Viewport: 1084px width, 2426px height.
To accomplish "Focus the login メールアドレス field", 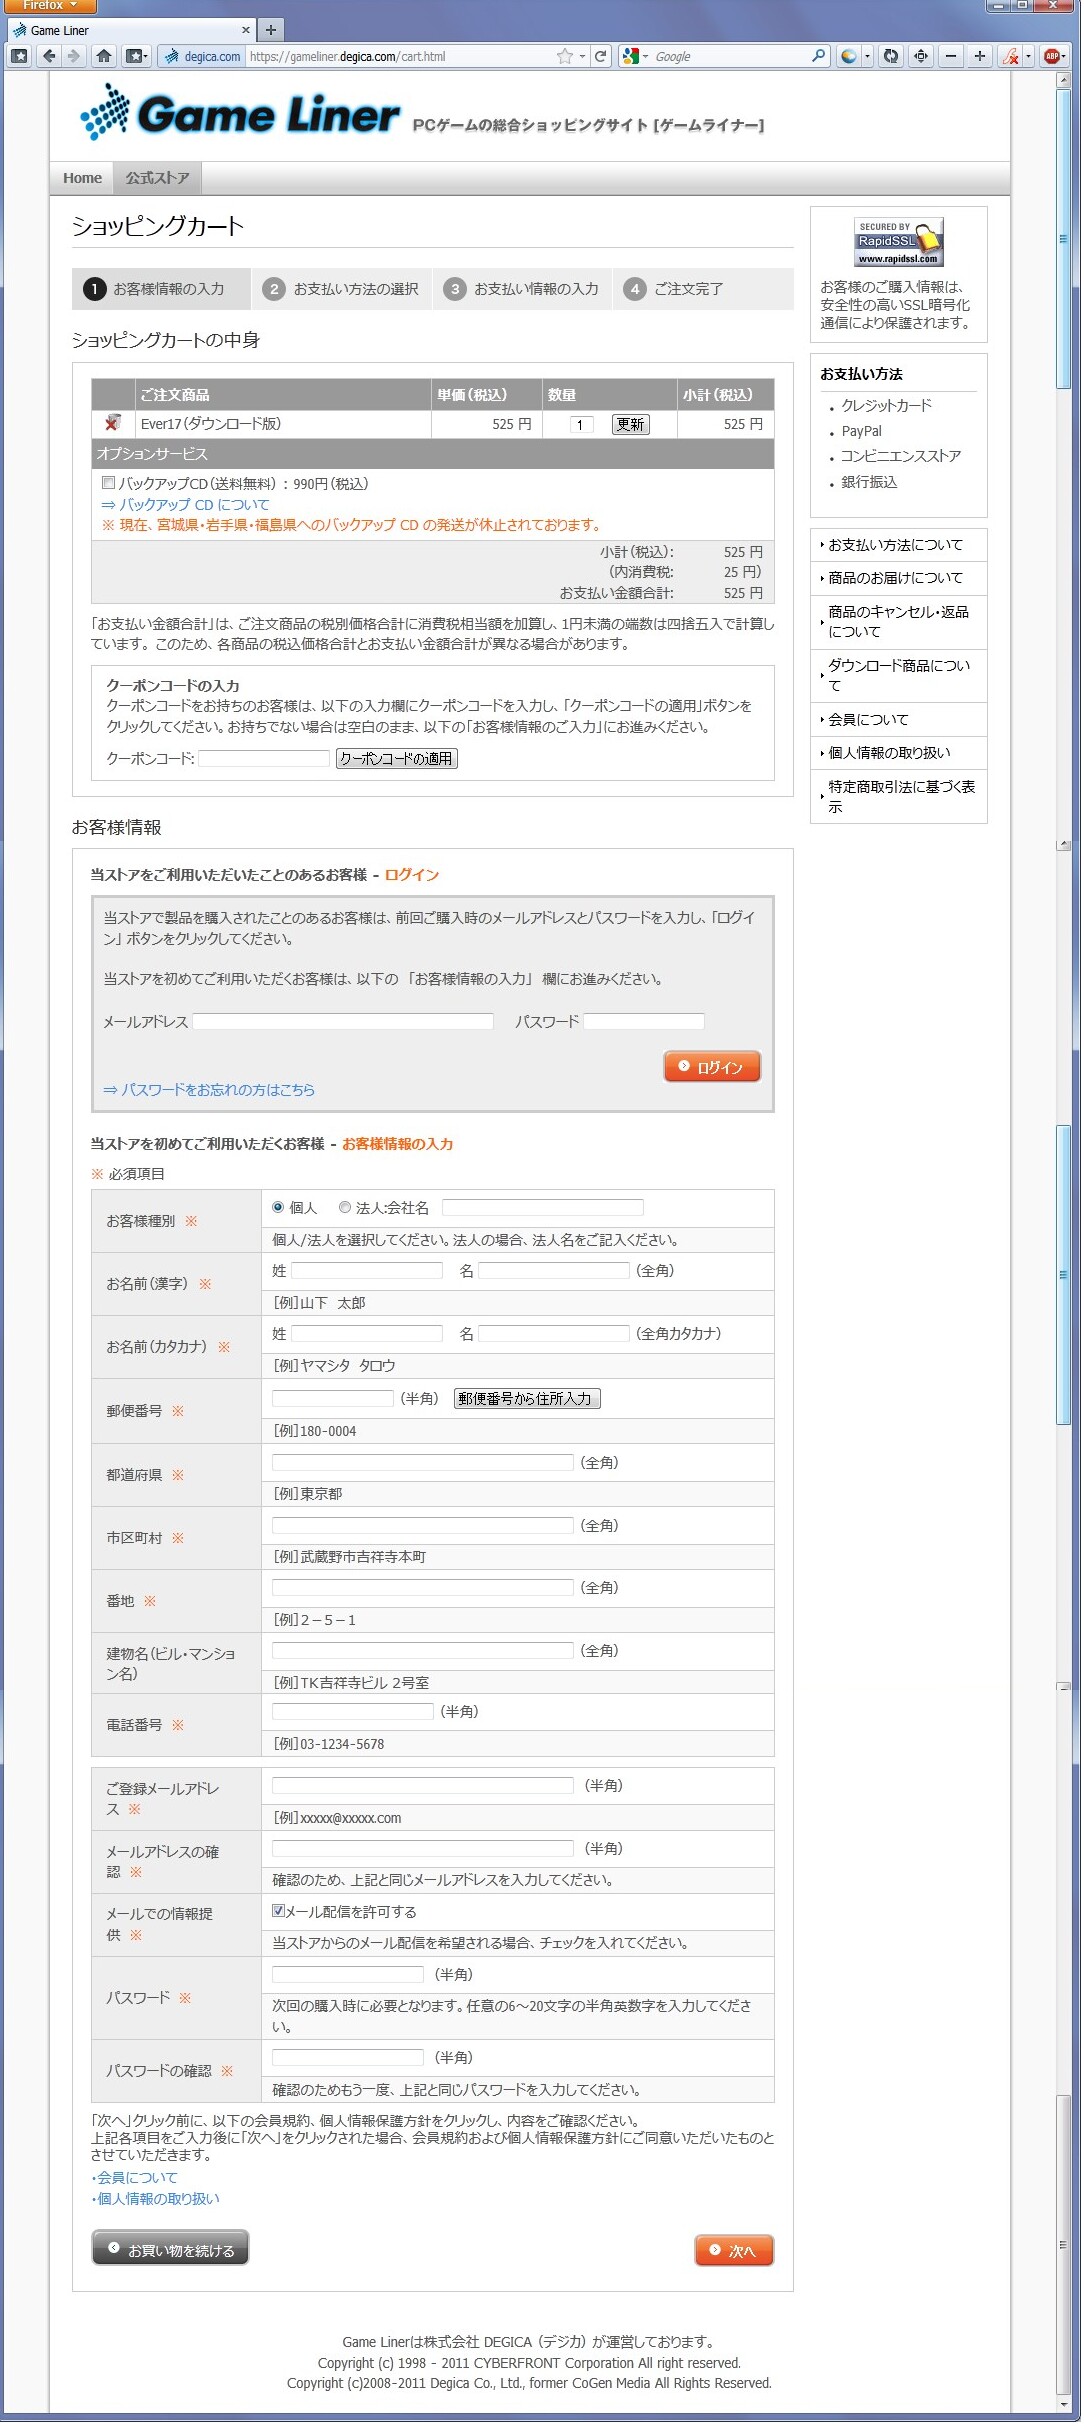I will pyautogui.click(x=343, y=1021).
